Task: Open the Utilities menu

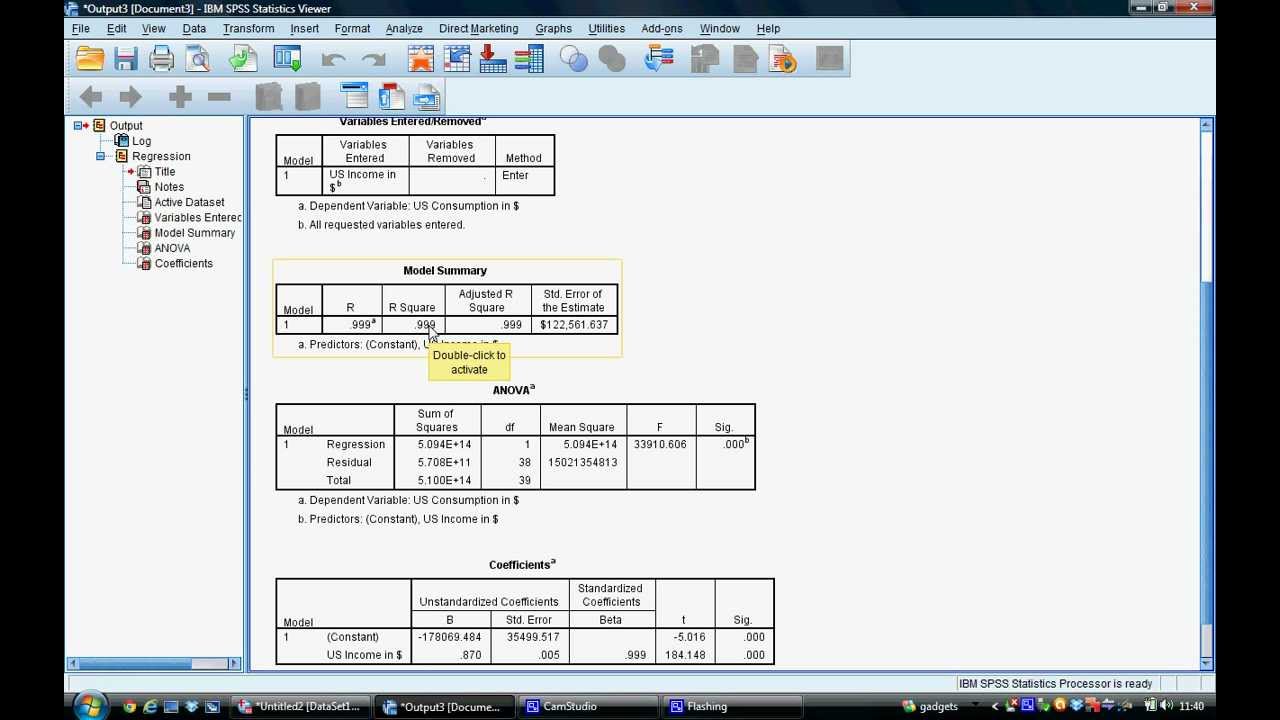Action: point(606,29)
